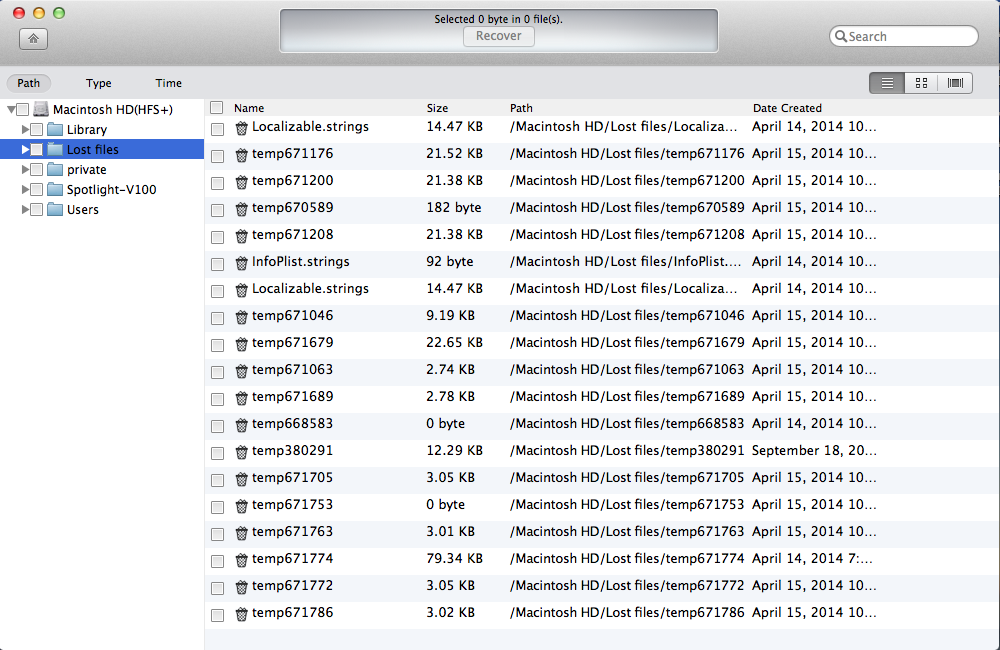Tick the checkbox for temp671176
The image size is (1000, 650).
[217, 156]
